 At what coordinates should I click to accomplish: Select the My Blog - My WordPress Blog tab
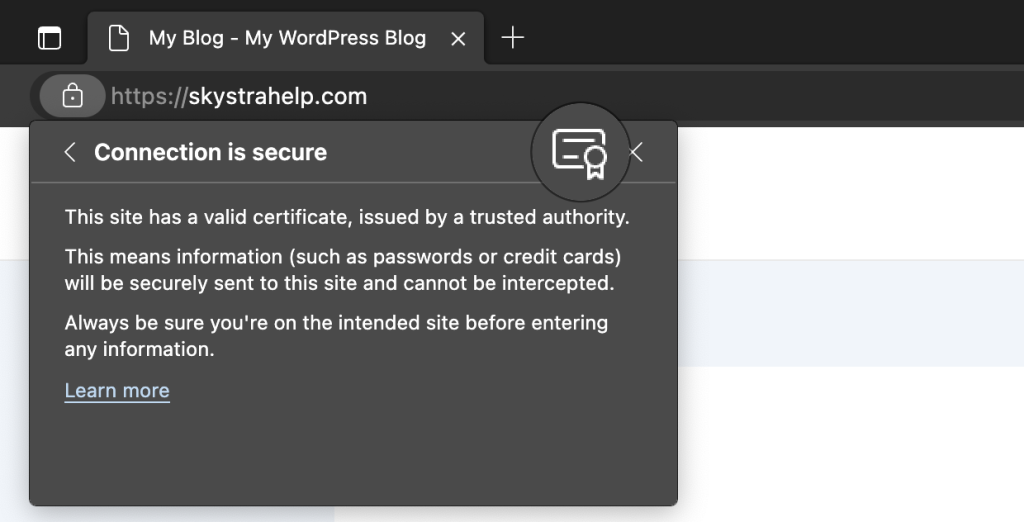pyautogui.click(x=286, y=38)
